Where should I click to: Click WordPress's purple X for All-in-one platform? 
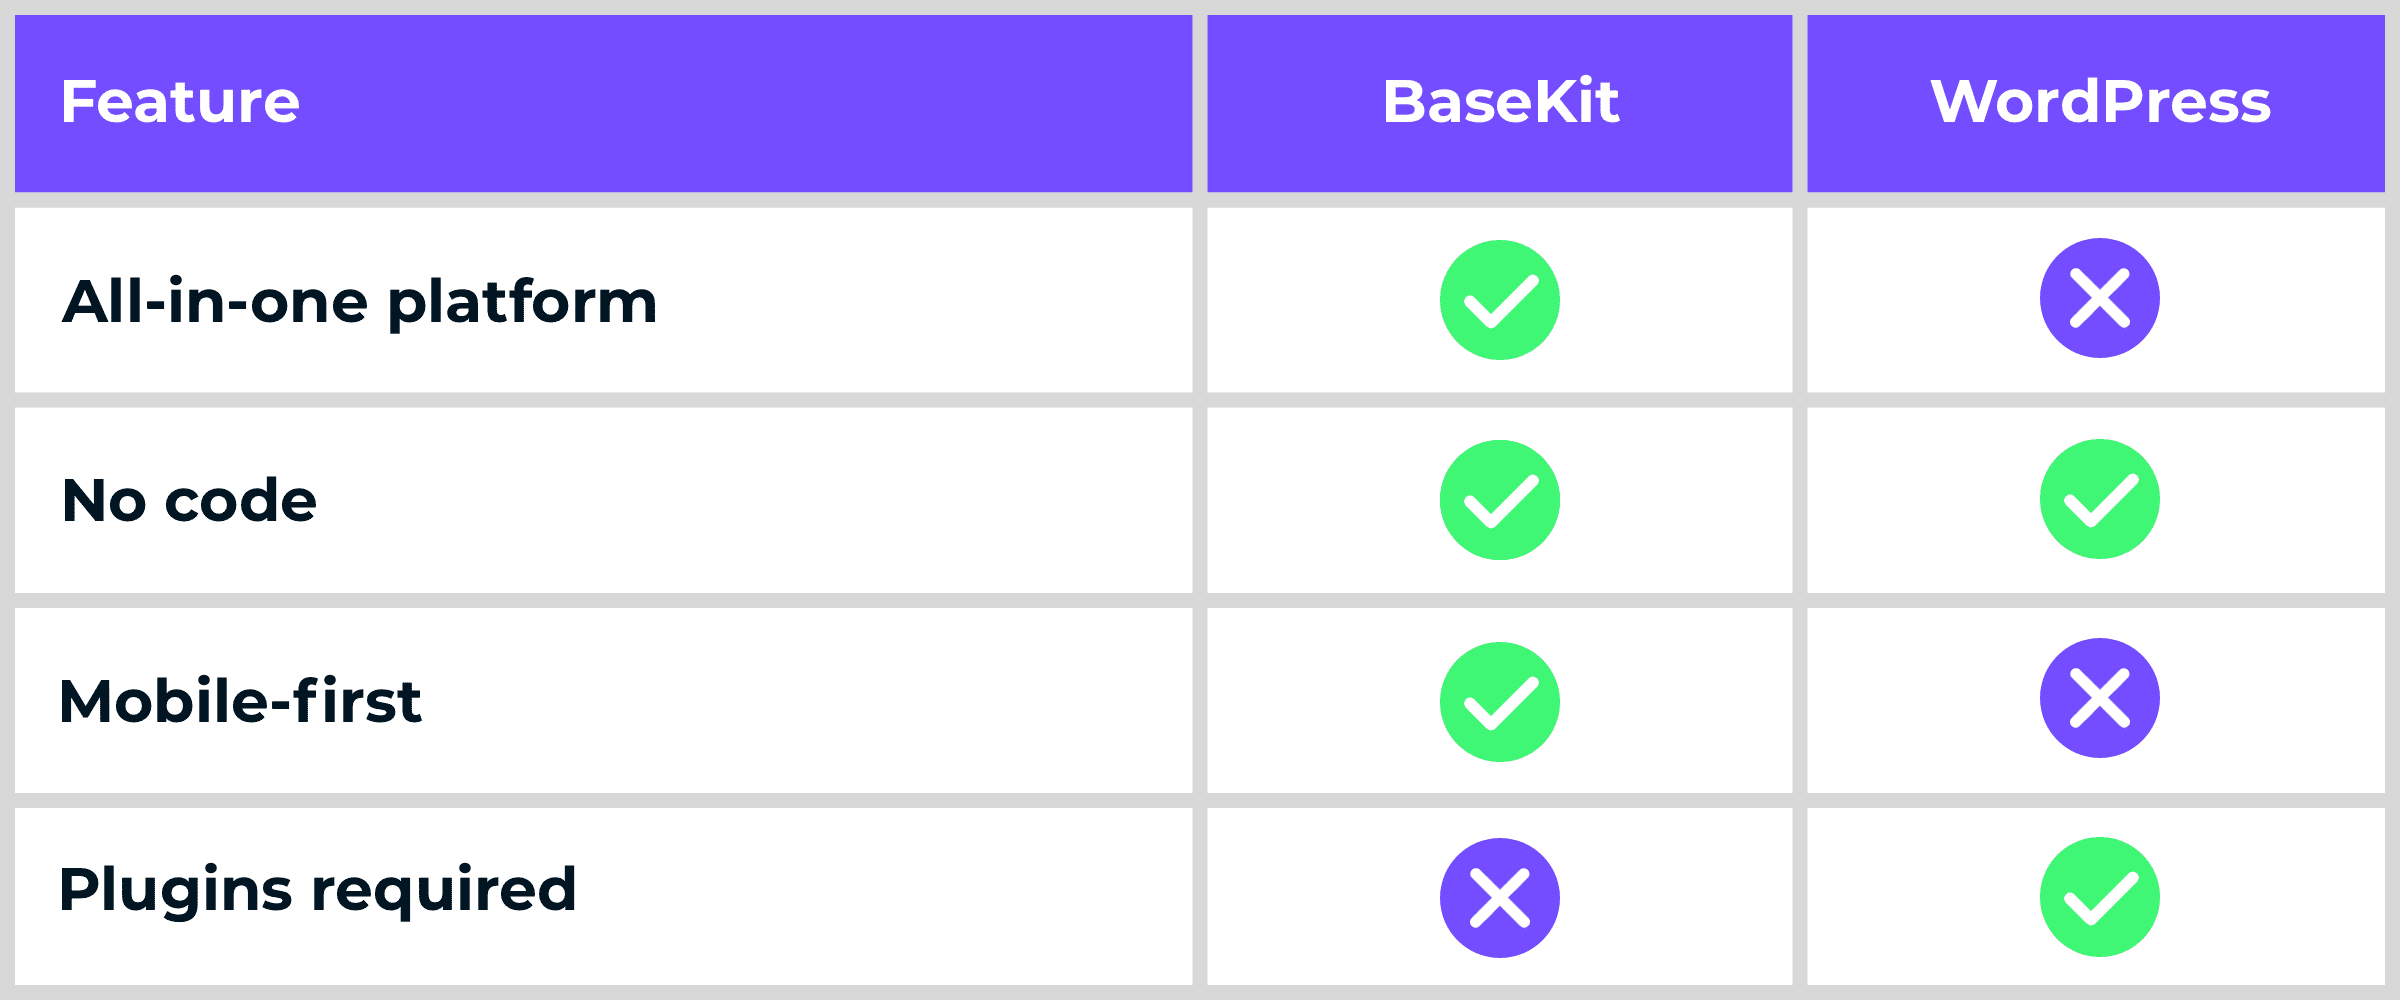(x=2099, y=298)
